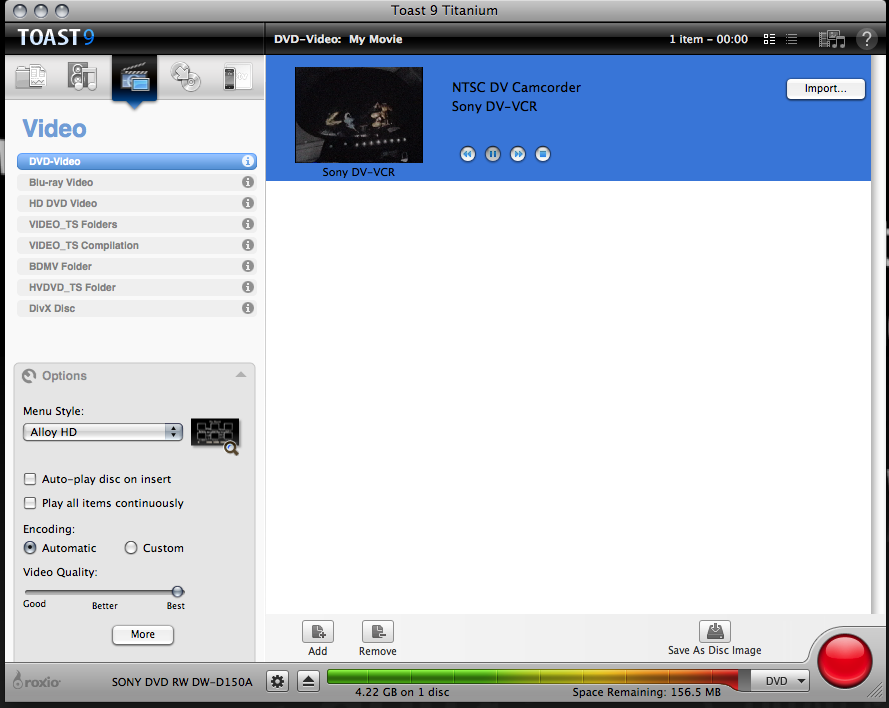Pause the camcorder playback
Image resolution: width=889 pixels, height=708 pixels.
pos(493,154)
